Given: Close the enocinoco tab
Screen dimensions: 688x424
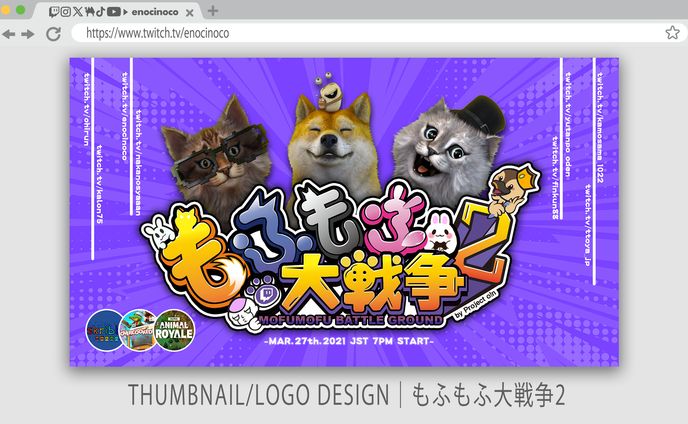Looking at the screenshot, I should point(190,13).
